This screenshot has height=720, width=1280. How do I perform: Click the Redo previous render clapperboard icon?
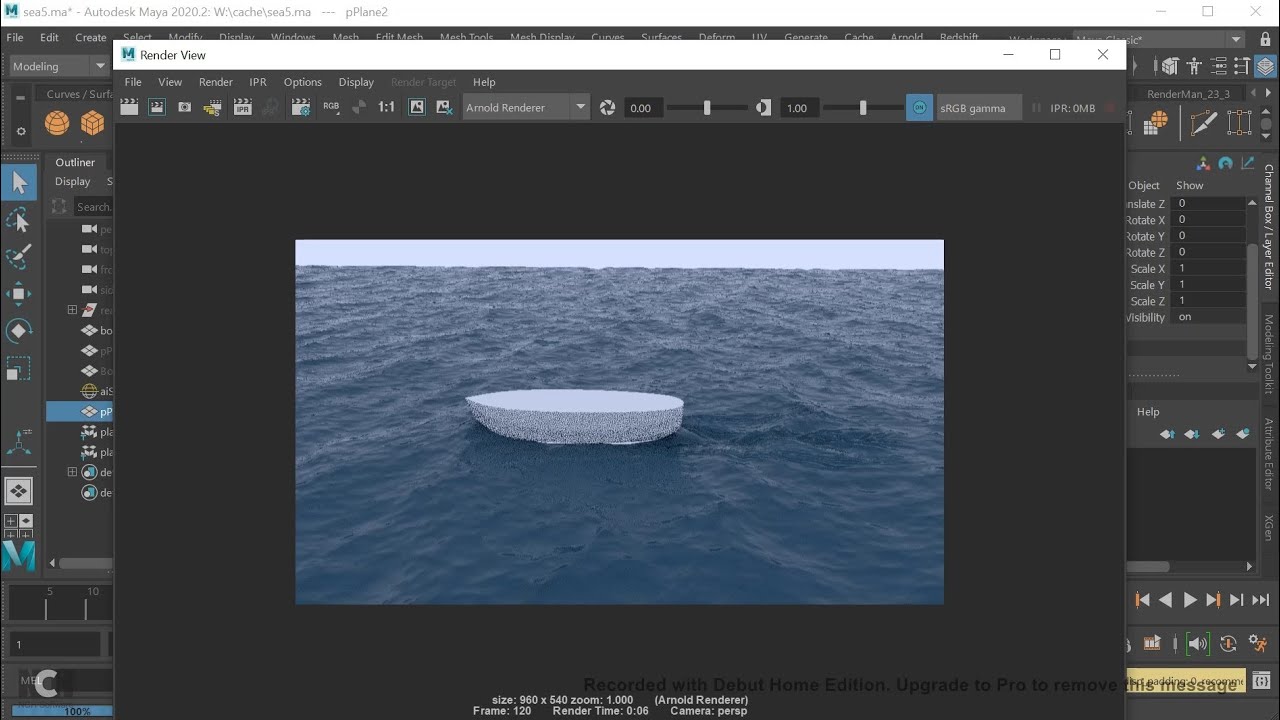[x=129, y=107]
